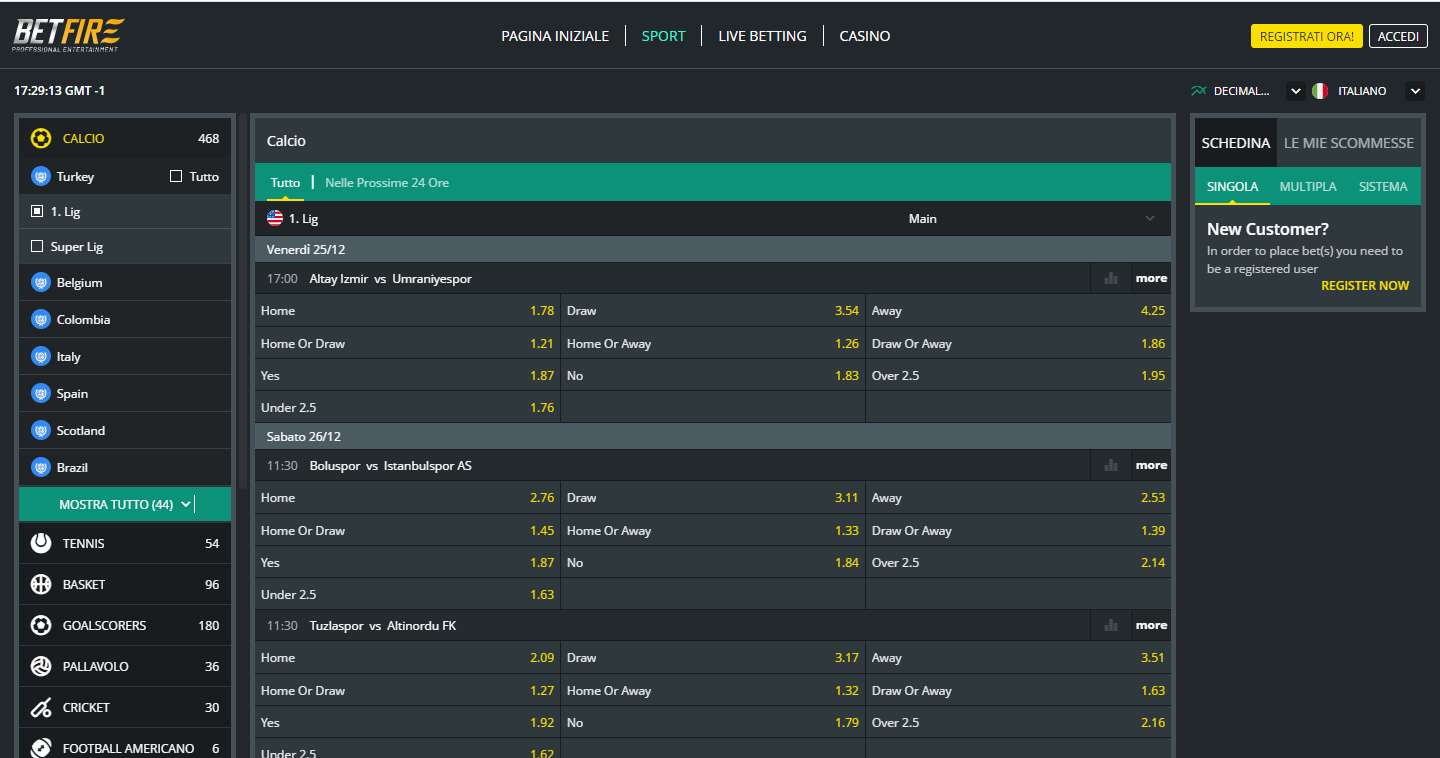1440x758 pixels.
Task: Select Home 2.09 for Tuzlaspor match
Action: (x=407, y=658)
